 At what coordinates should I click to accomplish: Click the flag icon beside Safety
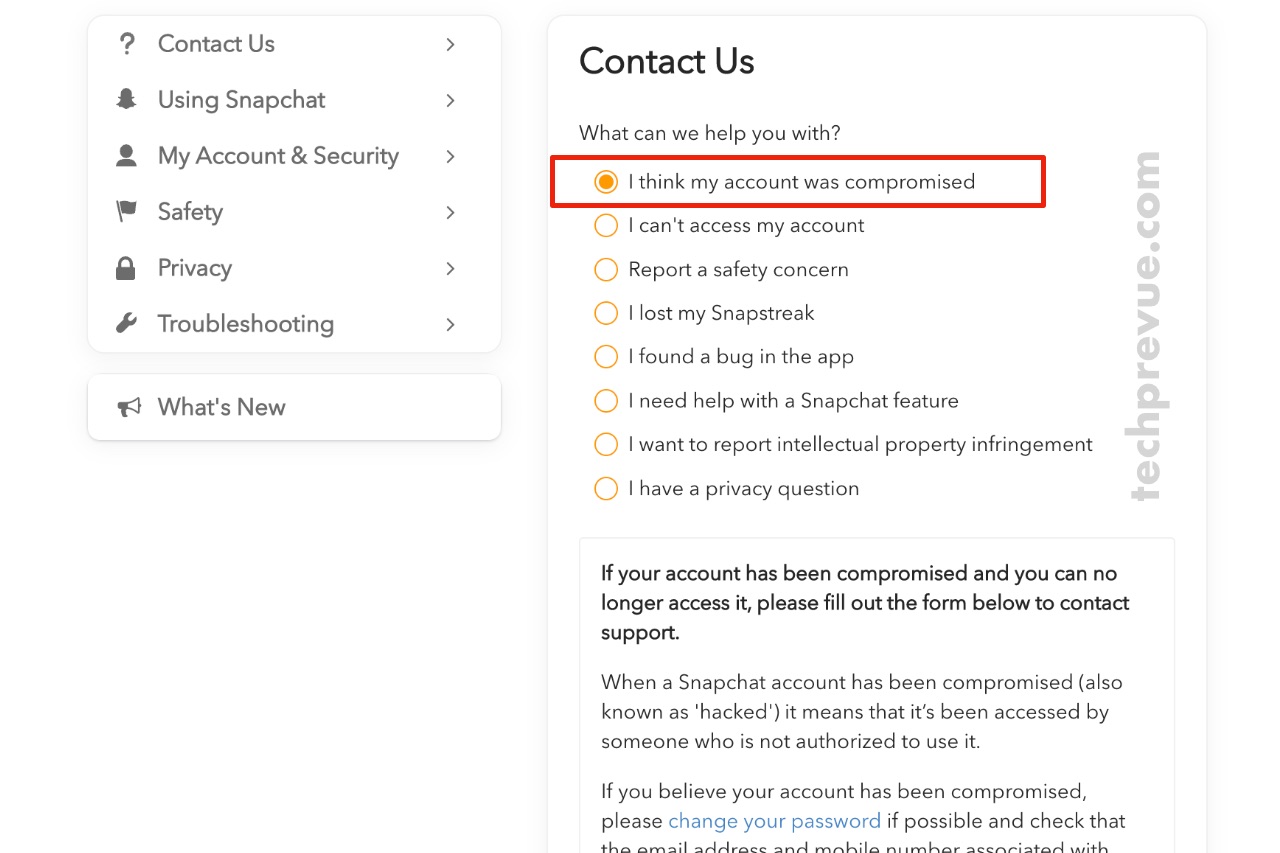pos(126,212)
